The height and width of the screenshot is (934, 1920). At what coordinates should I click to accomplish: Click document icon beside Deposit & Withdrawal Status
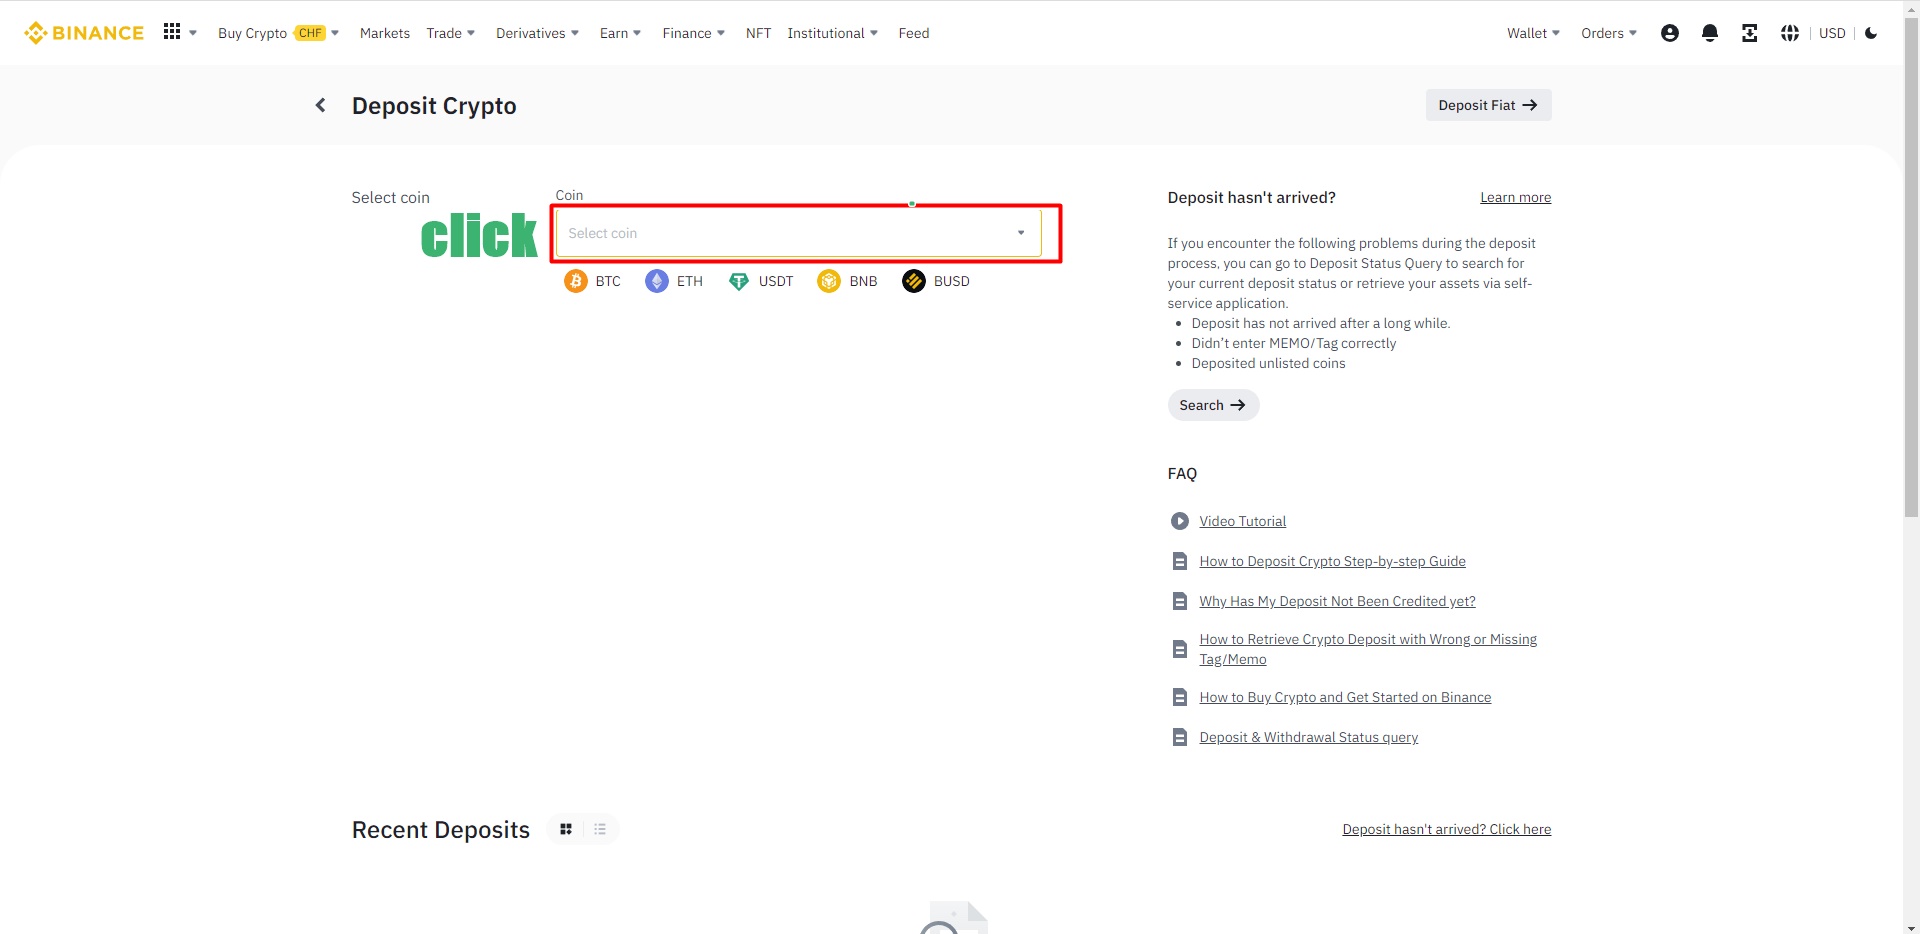(x=1180, y=737)
